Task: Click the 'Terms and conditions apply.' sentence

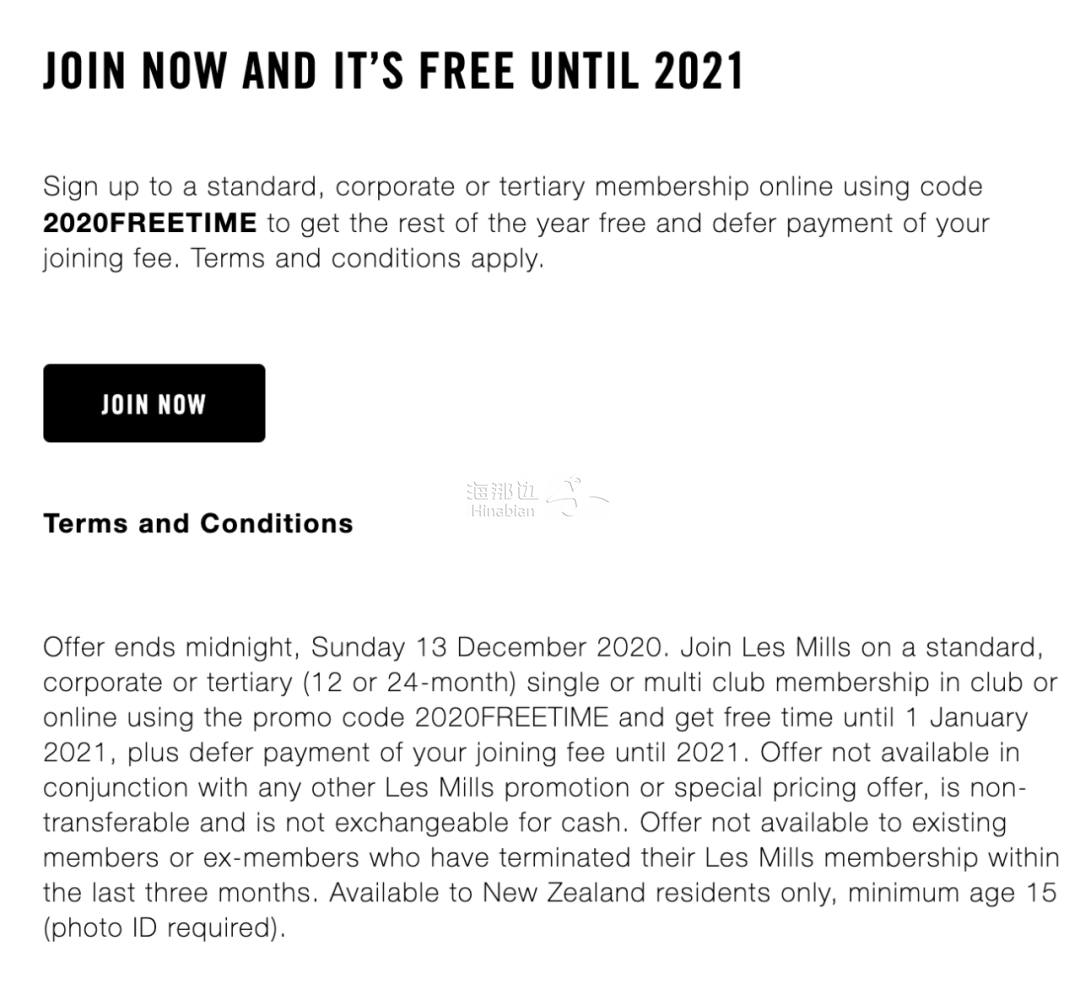Action: [x=368, y=258]
